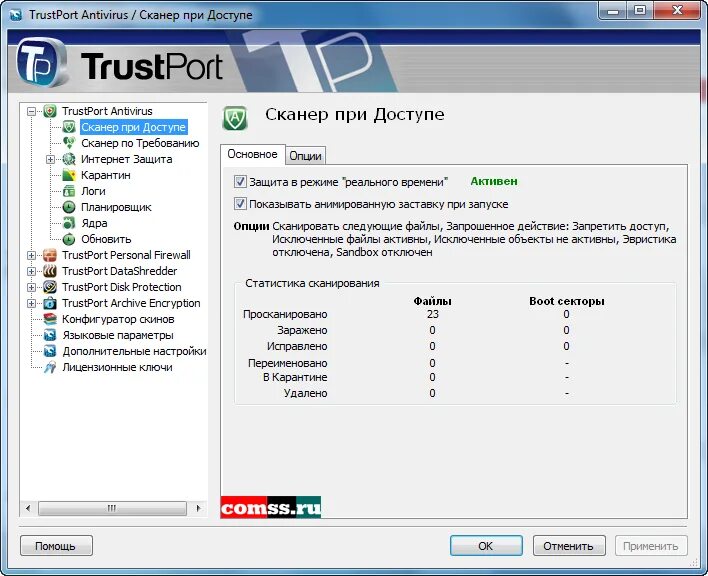
Task: Select Языковые параметры tree item
Action: [118, 335]
